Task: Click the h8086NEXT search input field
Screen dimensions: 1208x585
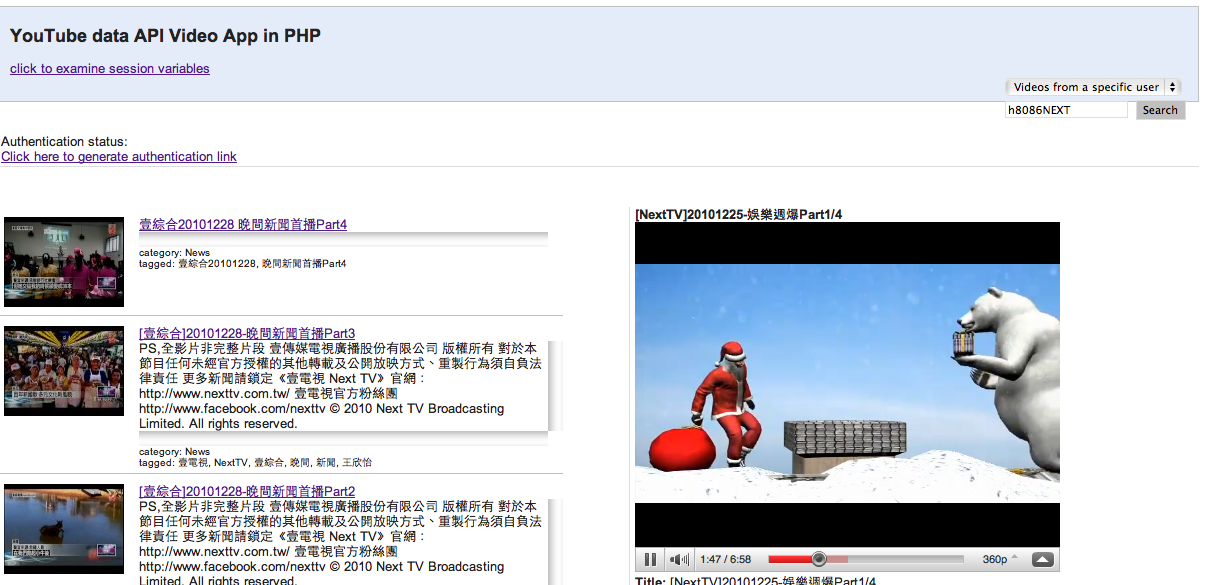Action: 1066,110
